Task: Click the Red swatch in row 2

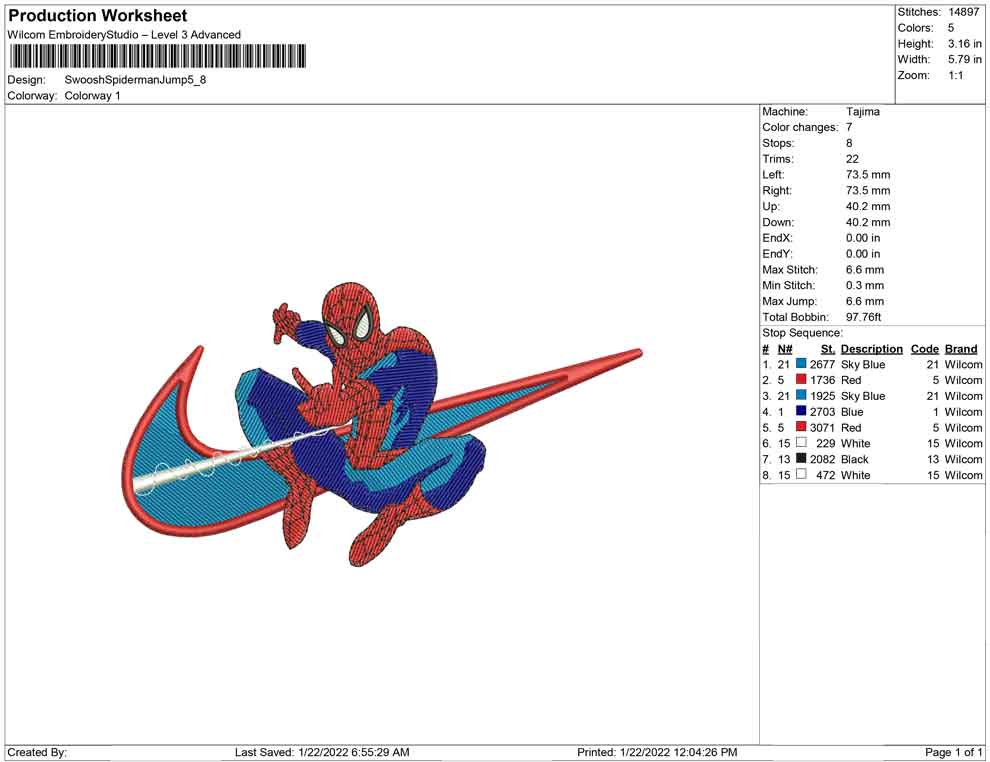Action: click(801, 379)
